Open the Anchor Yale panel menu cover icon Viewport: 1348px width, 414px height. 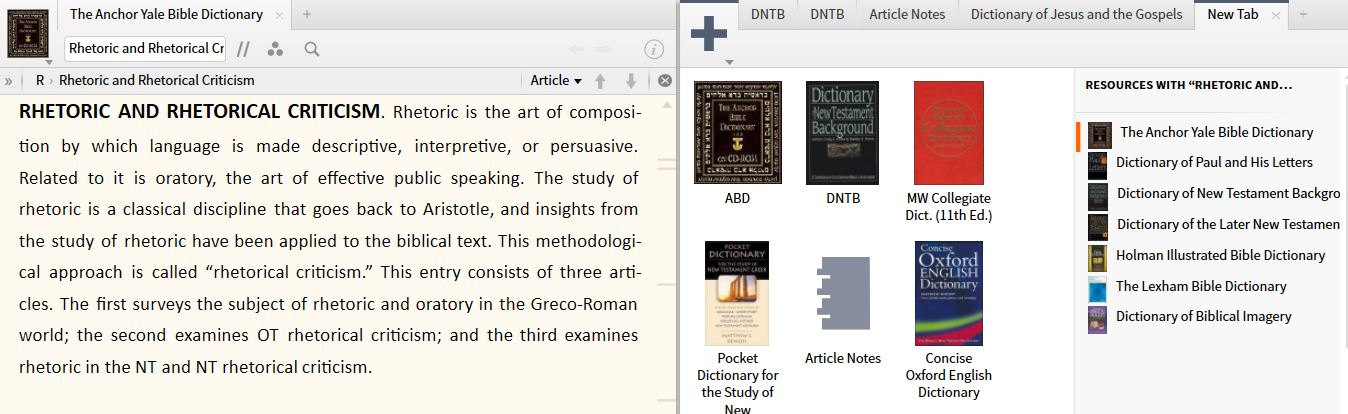tap(28, 36)
